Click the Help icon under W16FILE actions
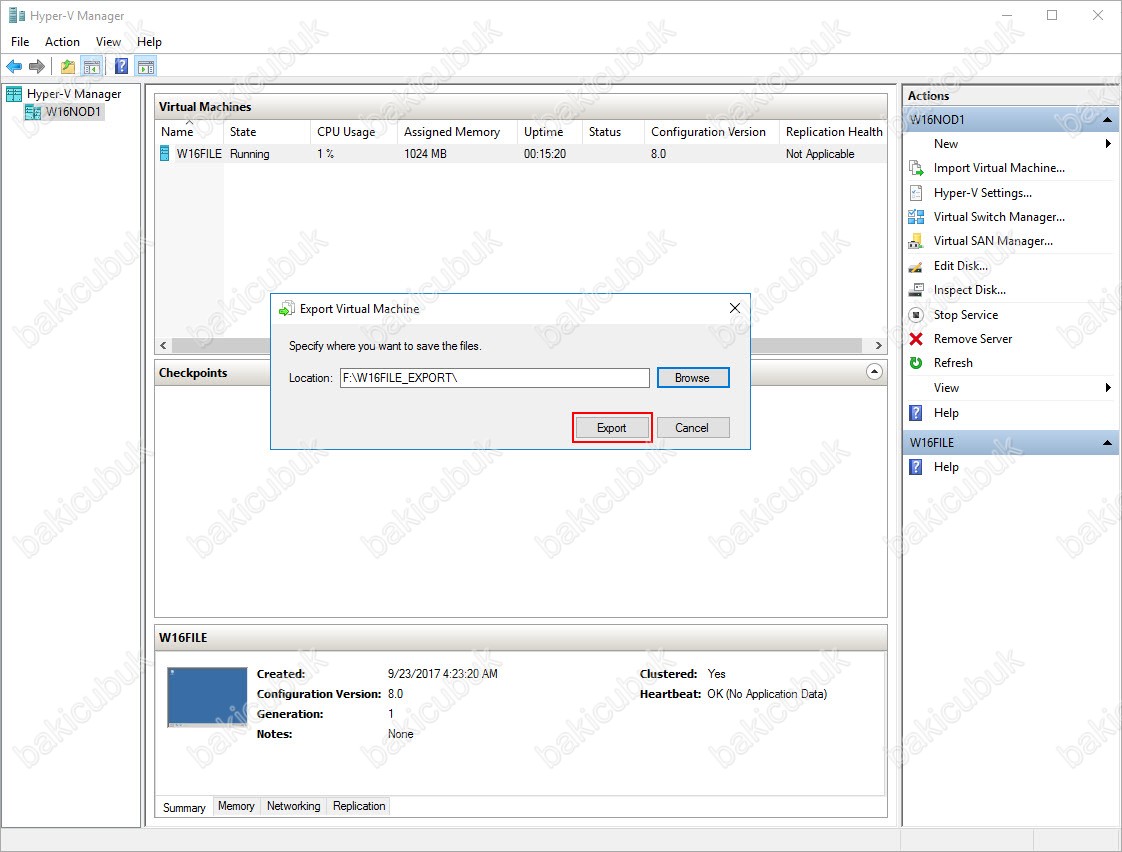 coord(916,467)
